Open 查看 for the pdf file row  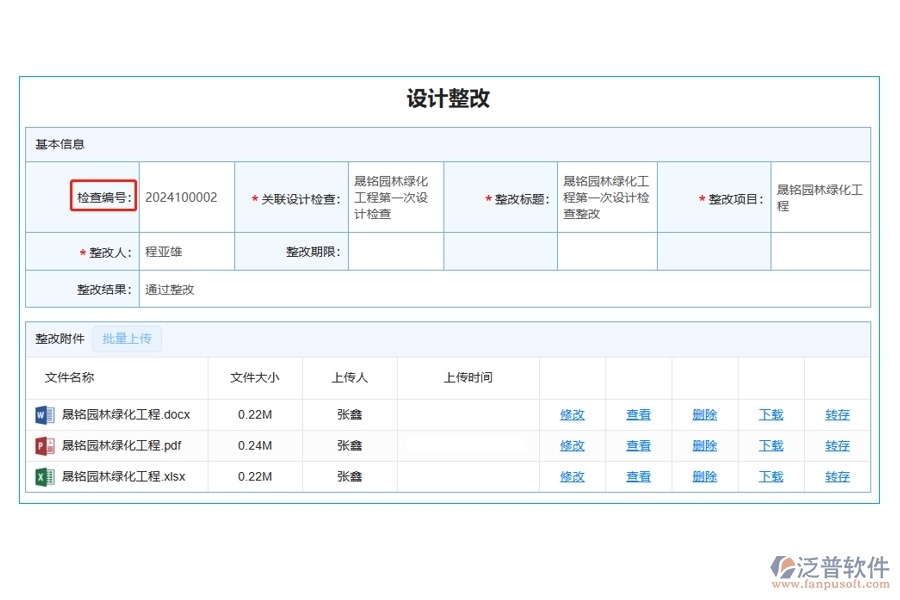pos(638,445)
